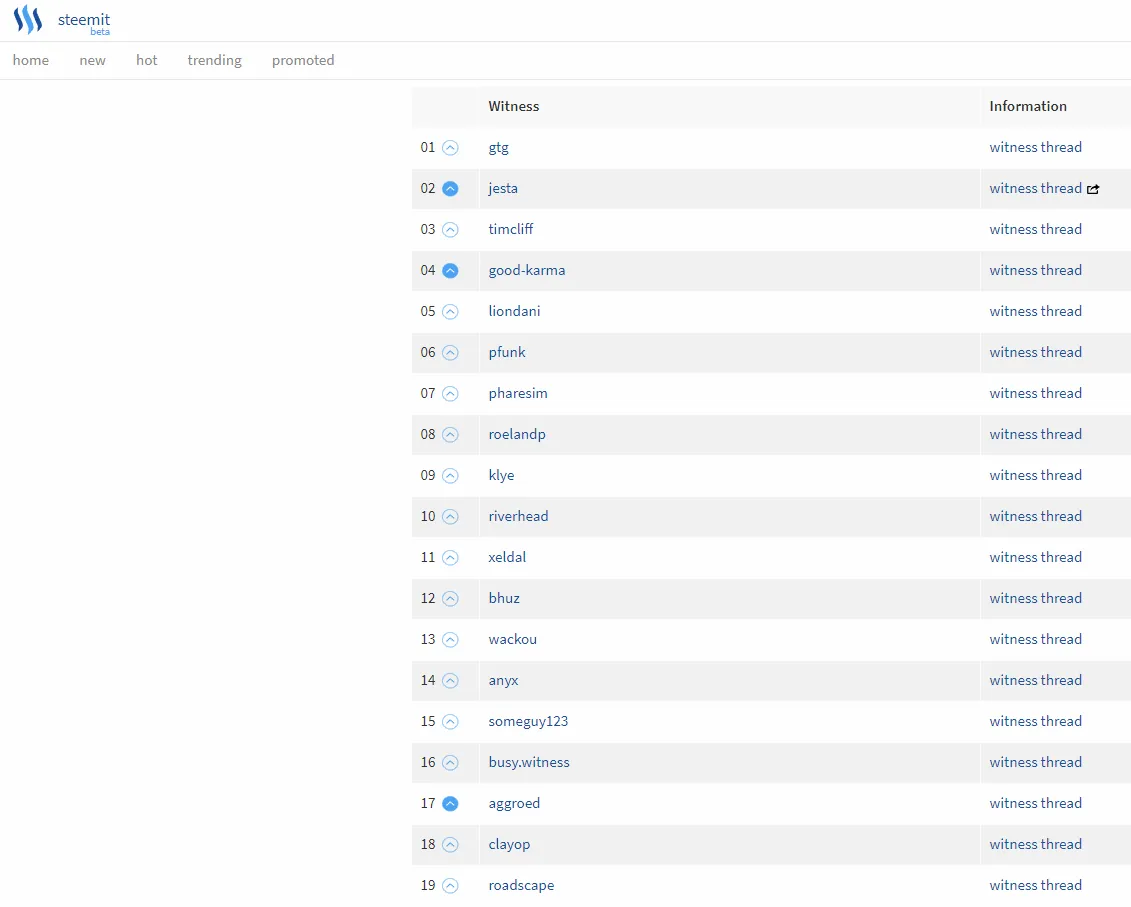
Task: Open pfunk witness profile
Action: 507,352
